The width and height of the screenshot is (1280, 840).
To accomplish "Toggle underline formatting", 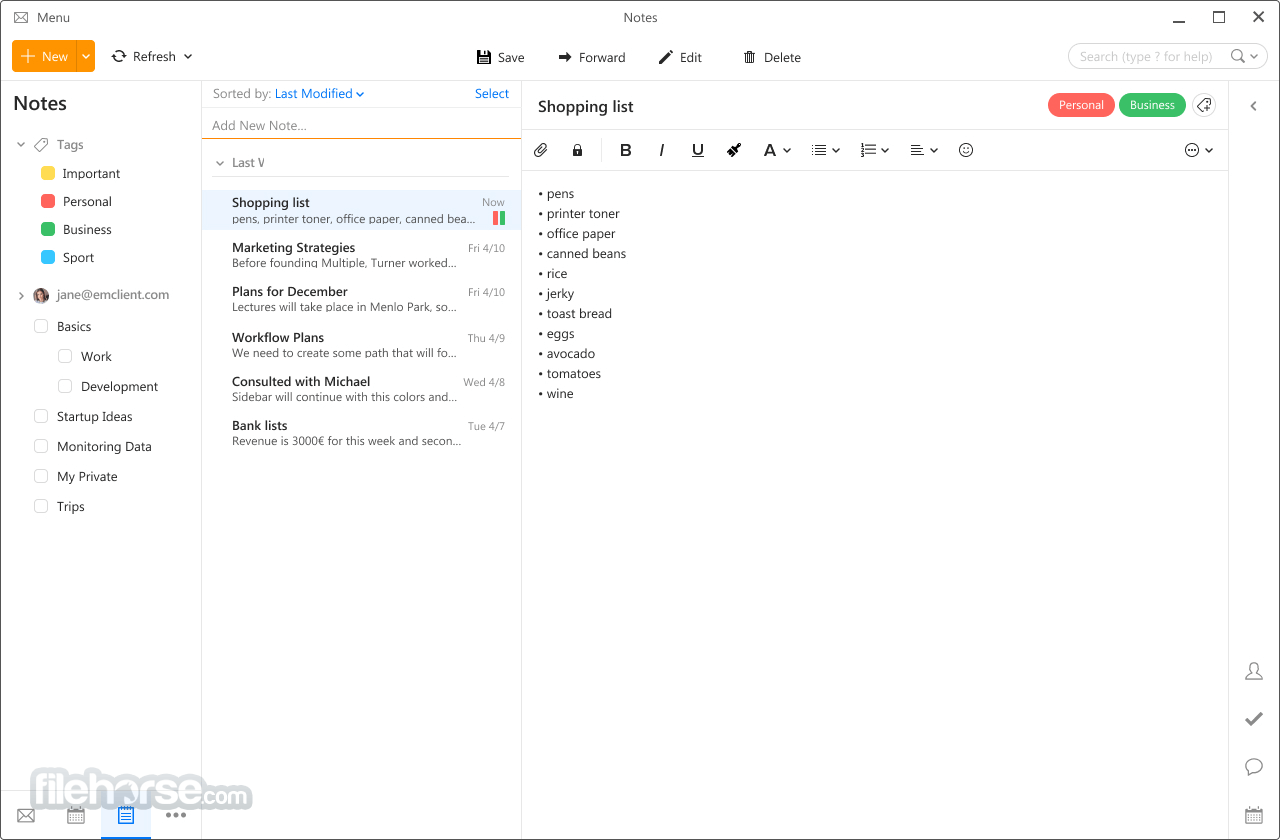I will coord(698,150).
